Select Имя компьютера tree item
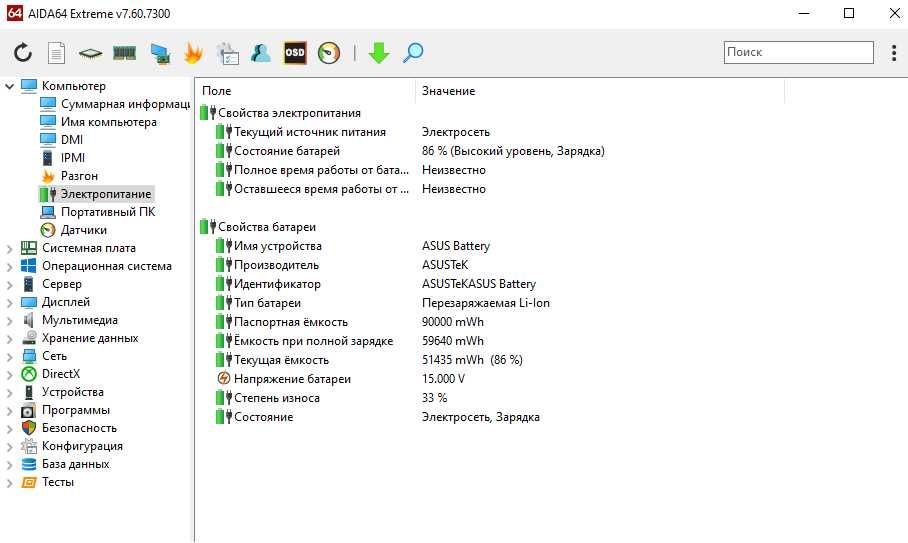This screenshot has height=543, width=908. [98, 122]
